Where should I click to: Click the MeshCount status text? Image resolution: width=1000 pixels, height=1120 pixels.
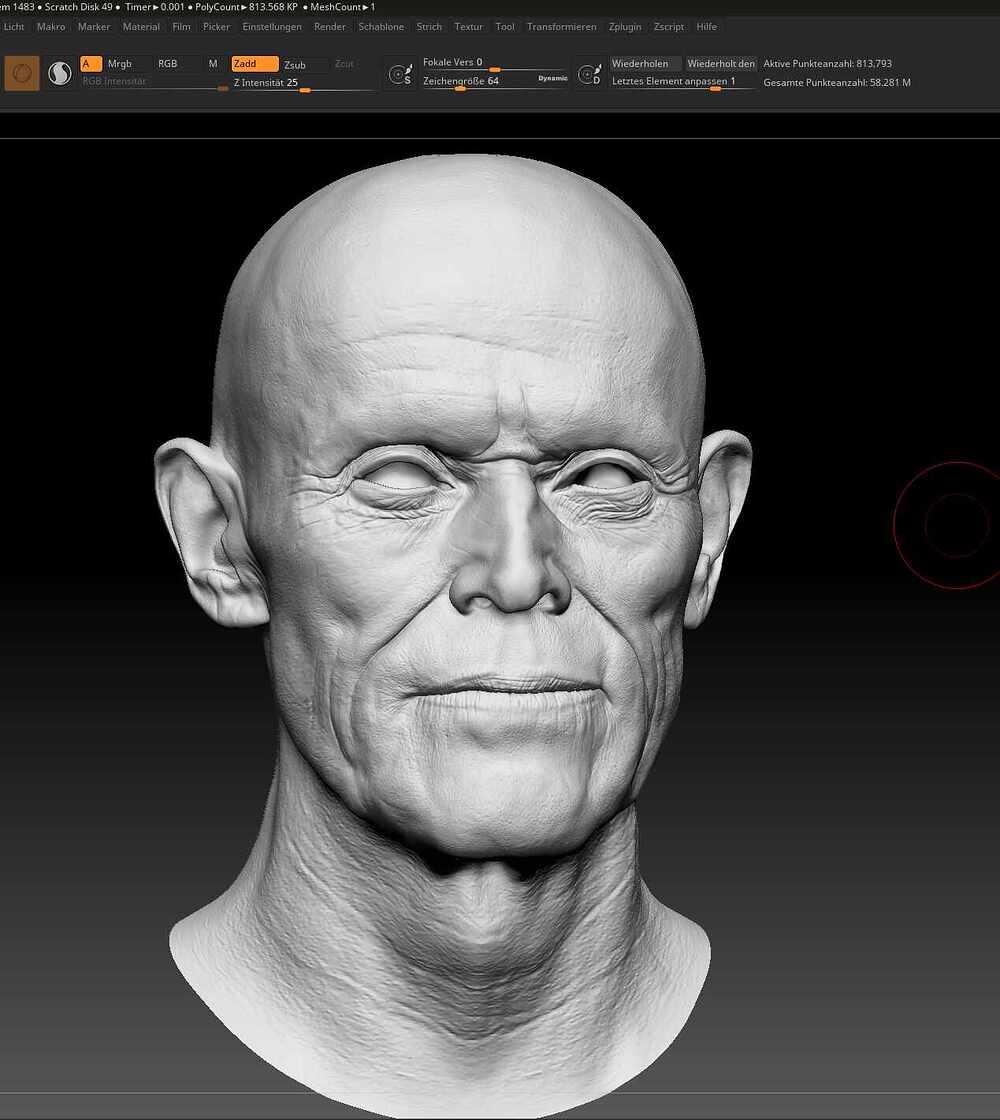pos(343,6)
